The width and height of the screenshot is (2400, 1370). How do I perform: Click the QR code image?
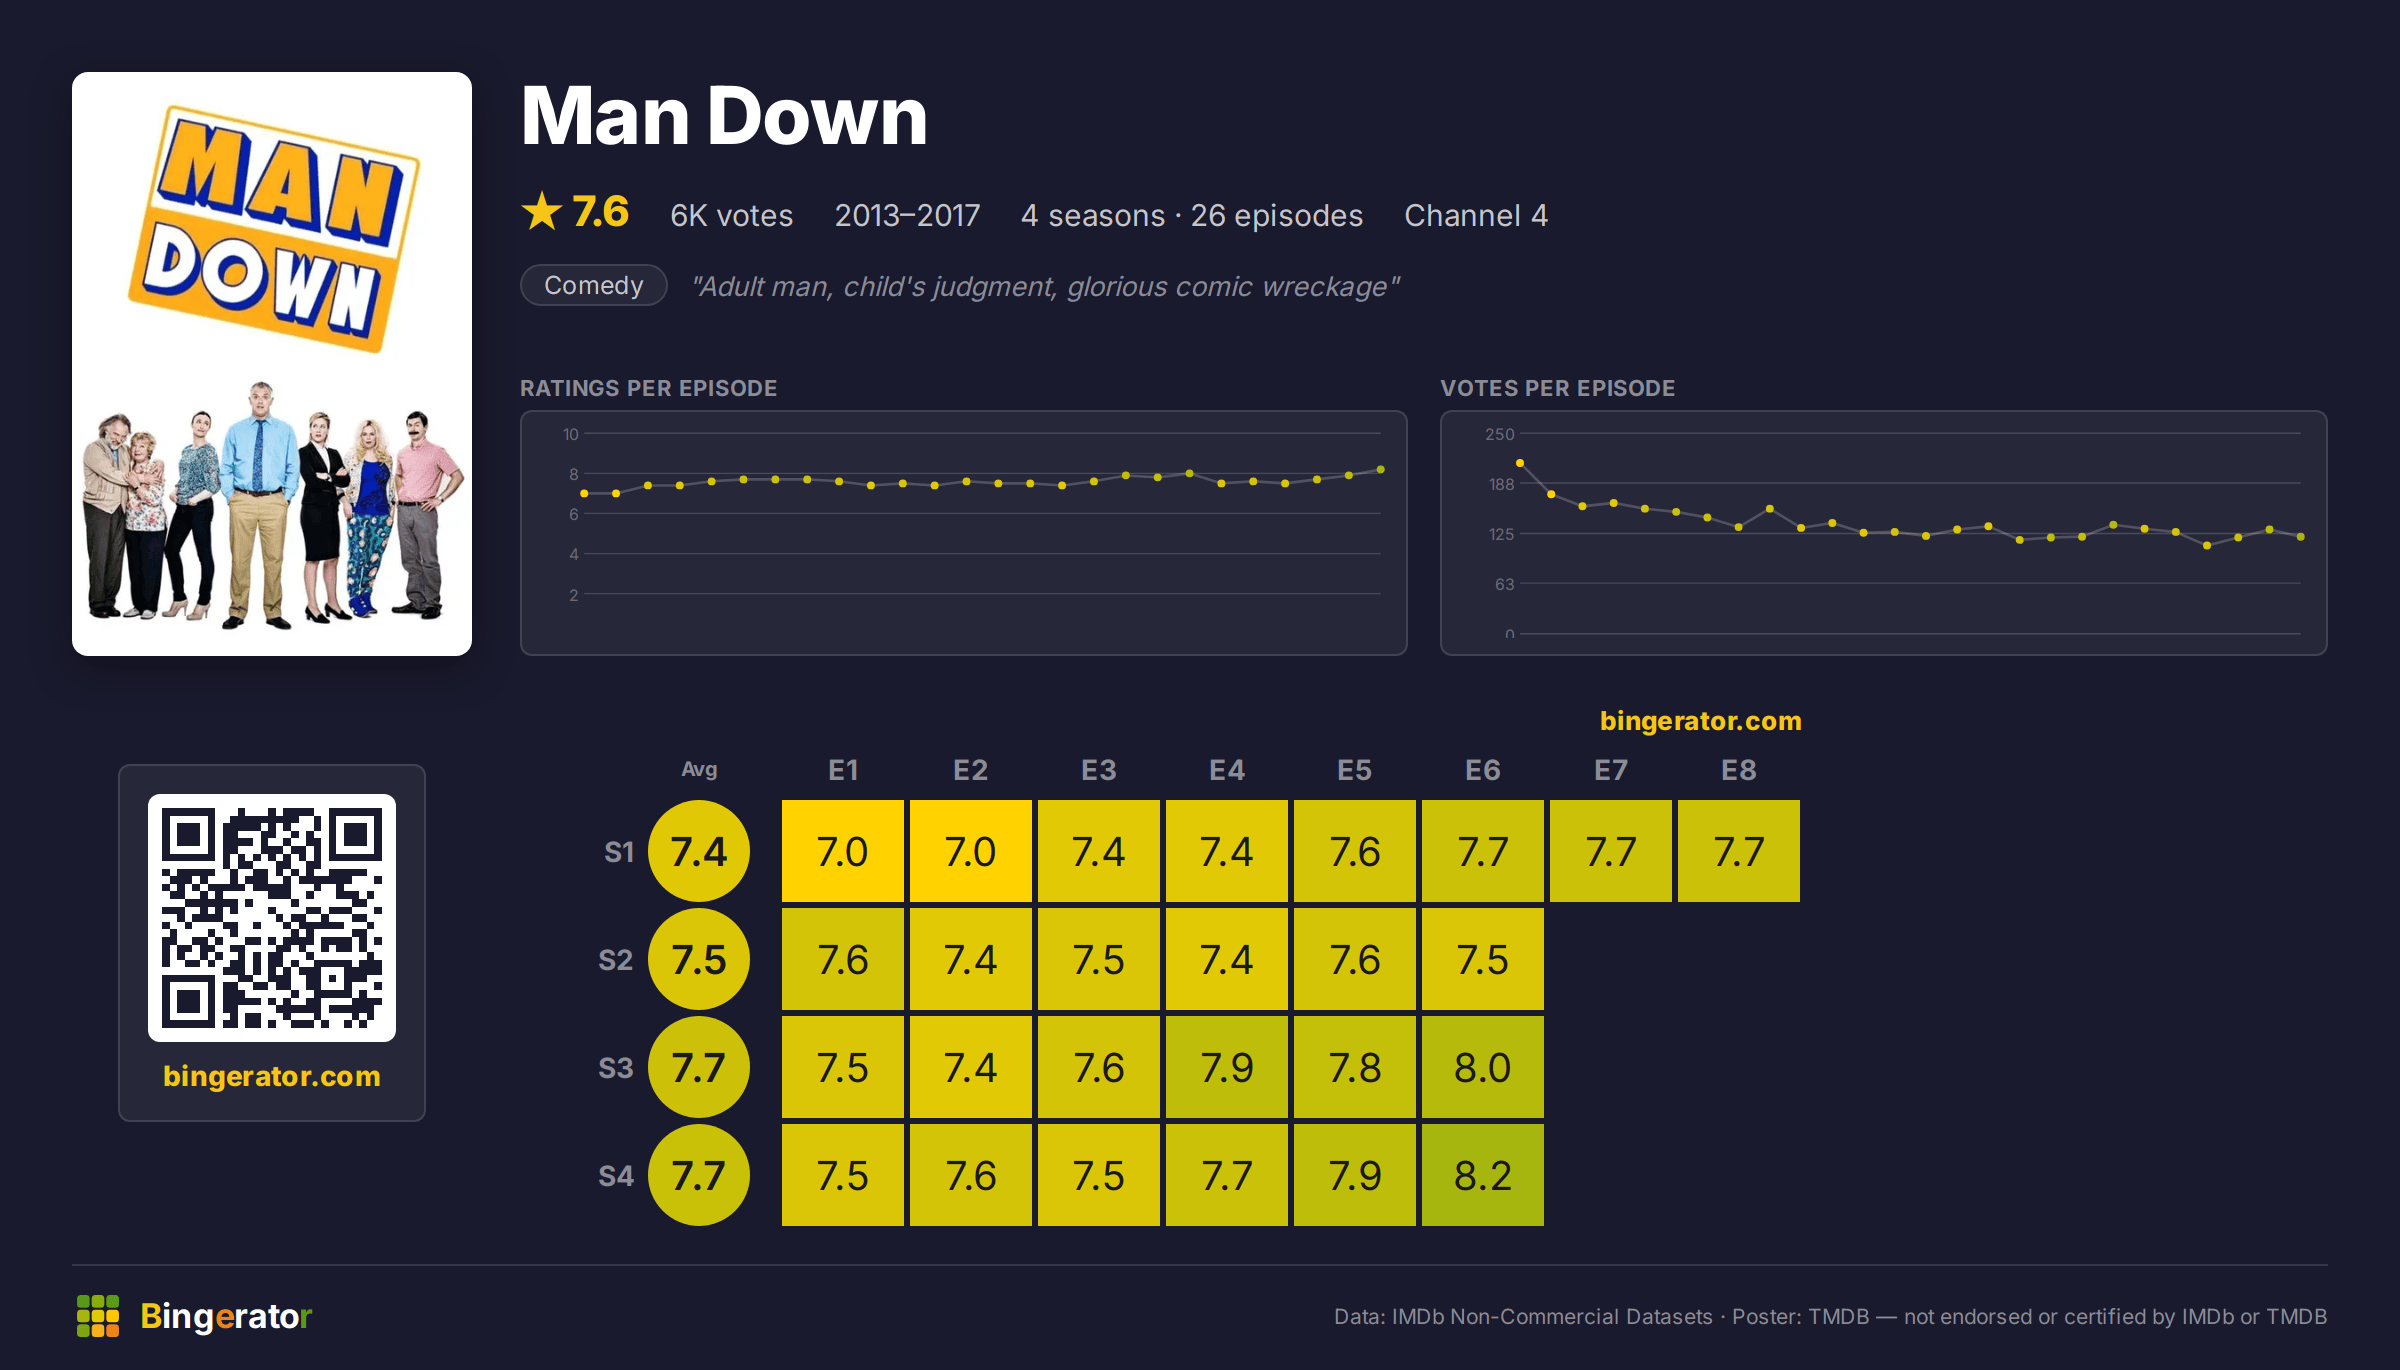coord(272,918)
